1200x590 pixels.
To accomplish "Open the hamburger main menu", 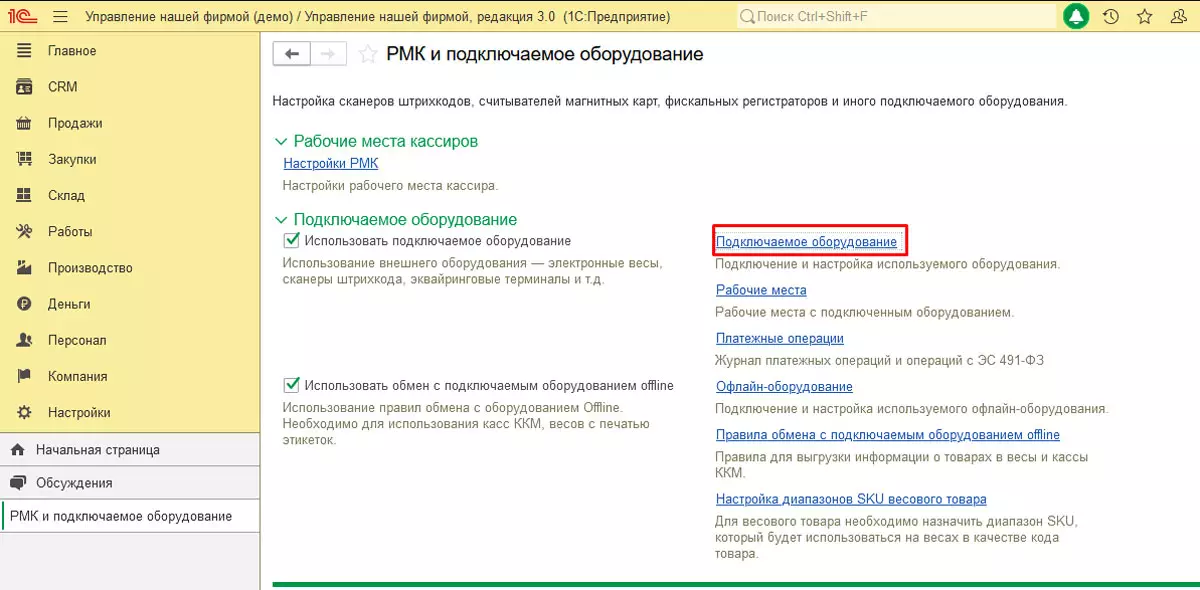I will (x=60, y=16).
